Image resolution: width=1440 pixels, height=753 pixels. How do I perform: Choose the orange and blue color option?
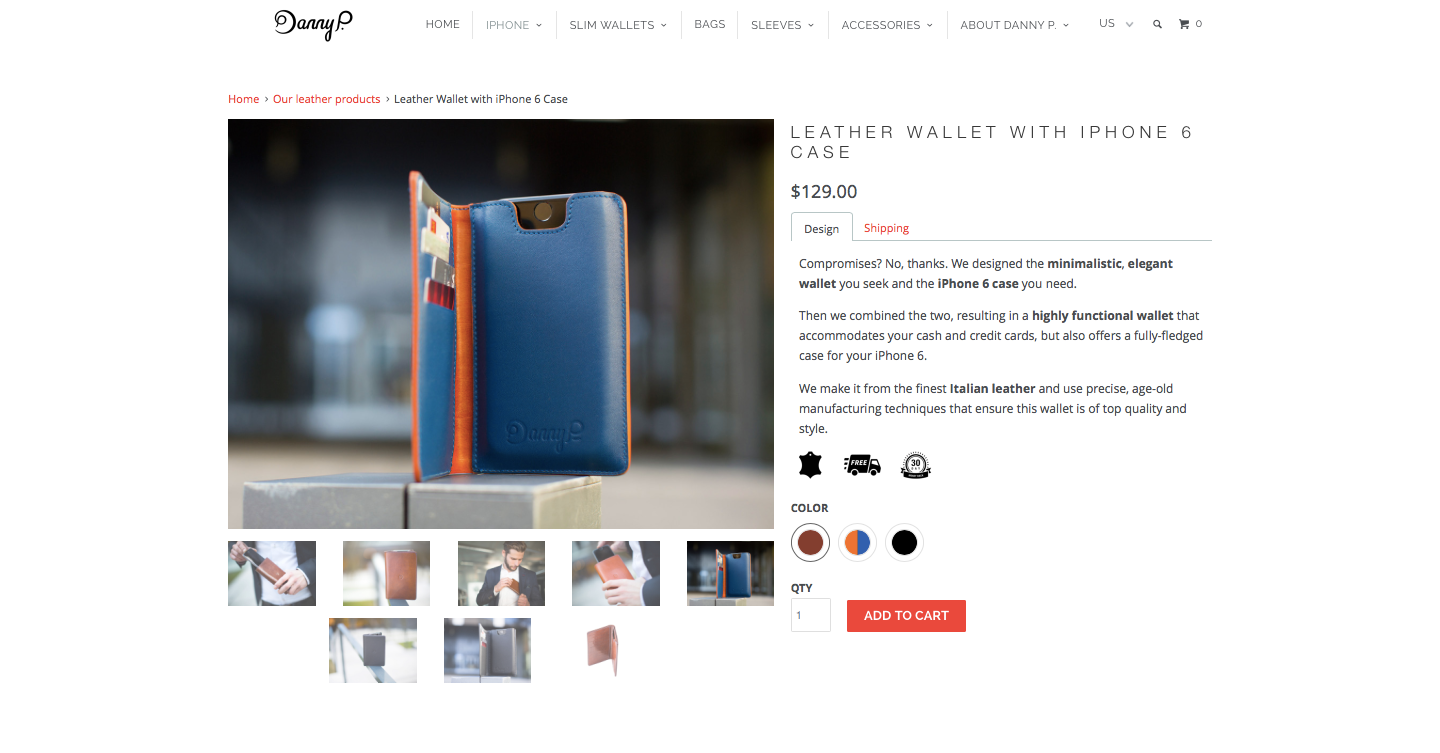click(857, 543)
